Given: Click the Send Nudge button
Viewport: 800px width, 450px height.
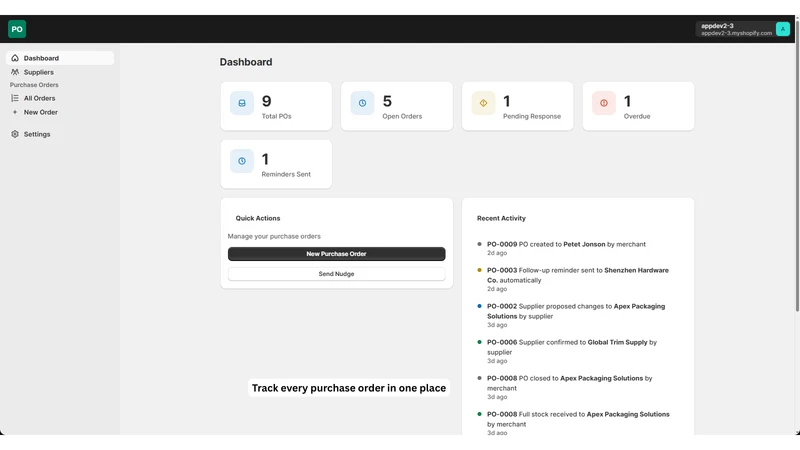Looking at the screenshot, I should pos(336,274).
